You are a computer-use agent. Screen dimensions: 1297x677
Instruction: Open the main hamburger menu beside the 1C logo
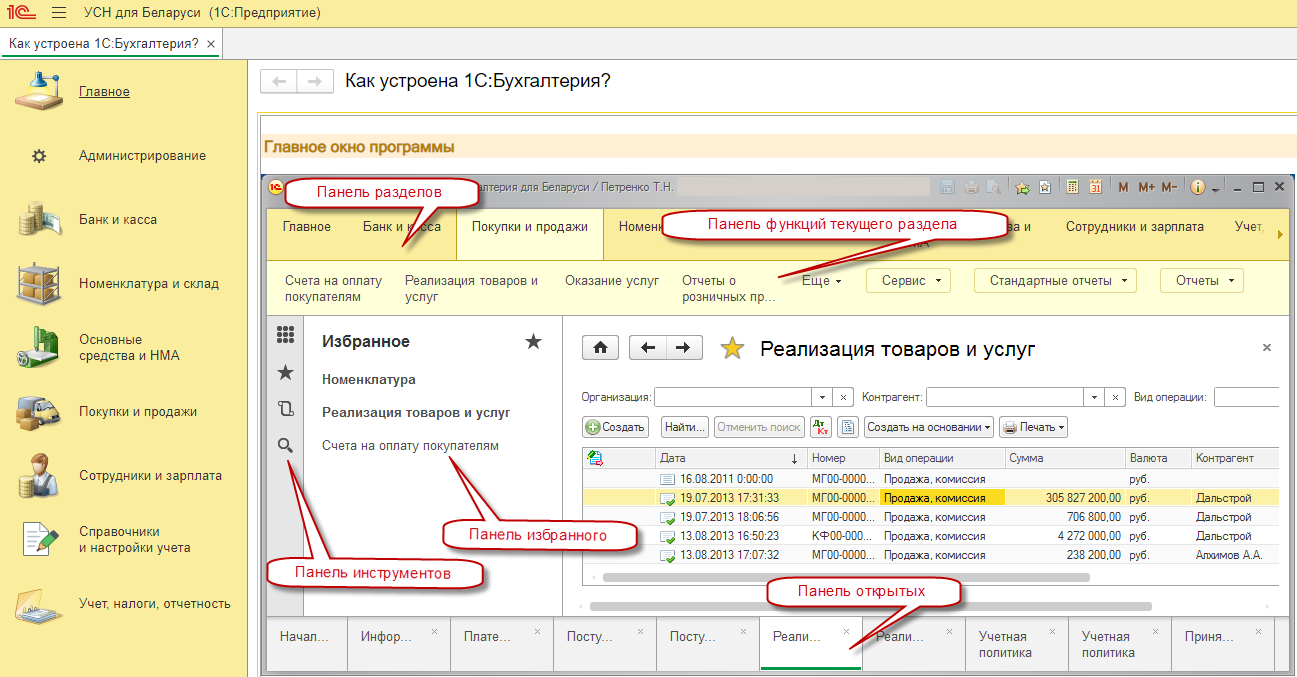click(58, 13)
